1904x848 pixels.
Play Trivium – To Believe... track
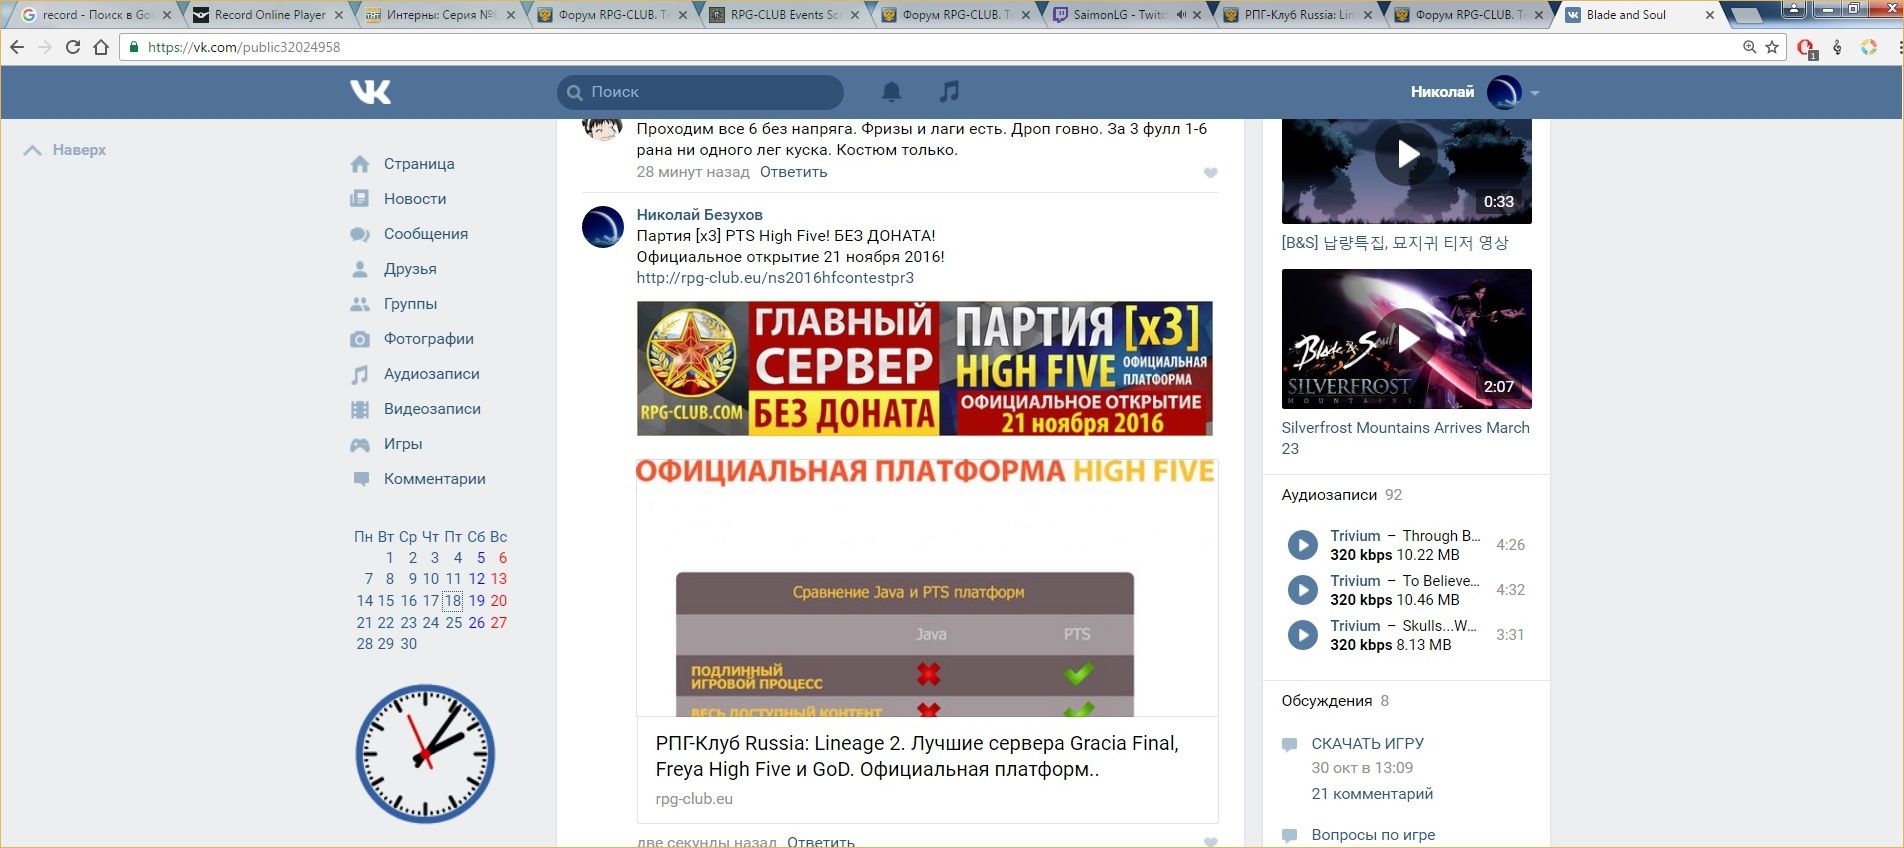[1302, 590]
